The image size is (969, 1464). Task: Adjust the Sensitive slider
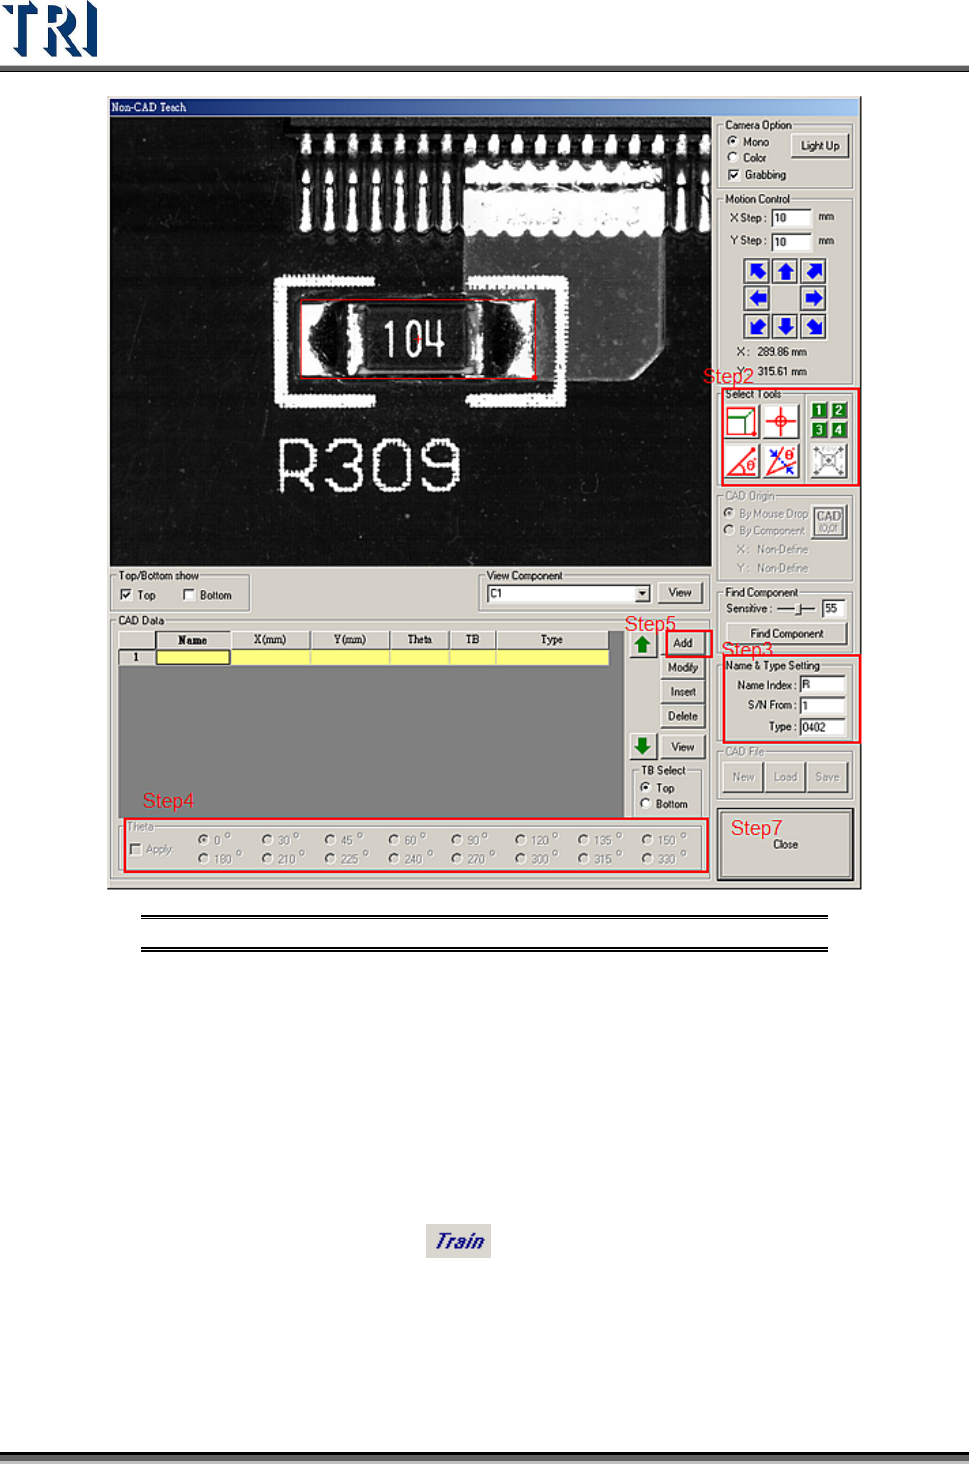click(797, 609)
